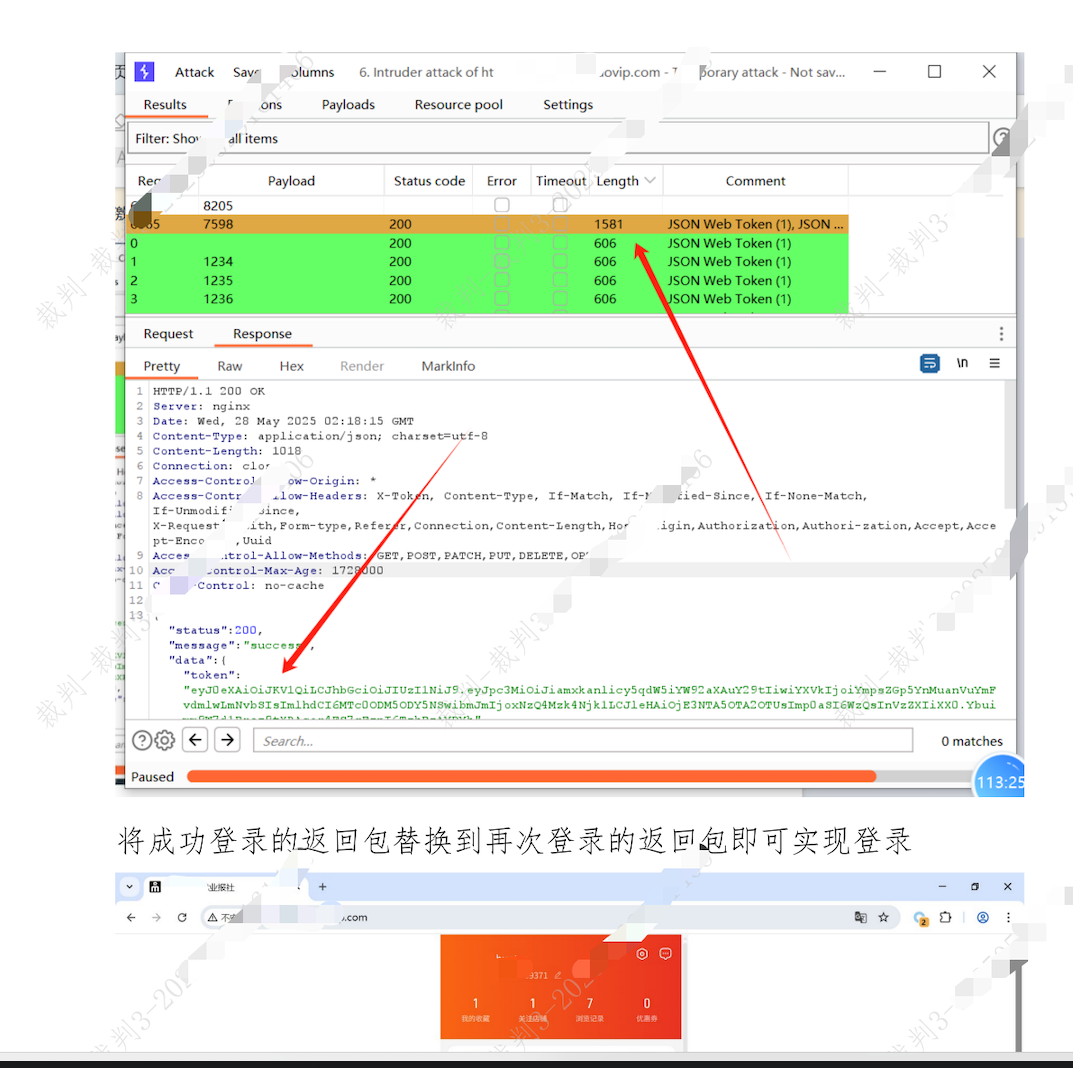Toggle show non-printable characters \n icon

click(962, 363)
